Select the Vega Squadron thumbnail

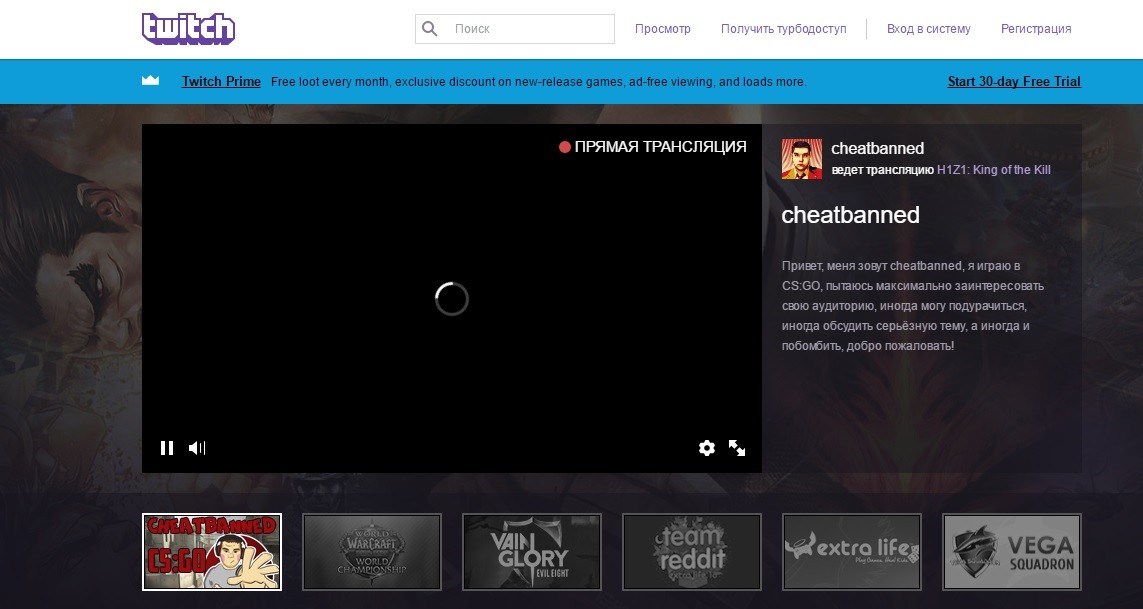[x=1012, y=551]
